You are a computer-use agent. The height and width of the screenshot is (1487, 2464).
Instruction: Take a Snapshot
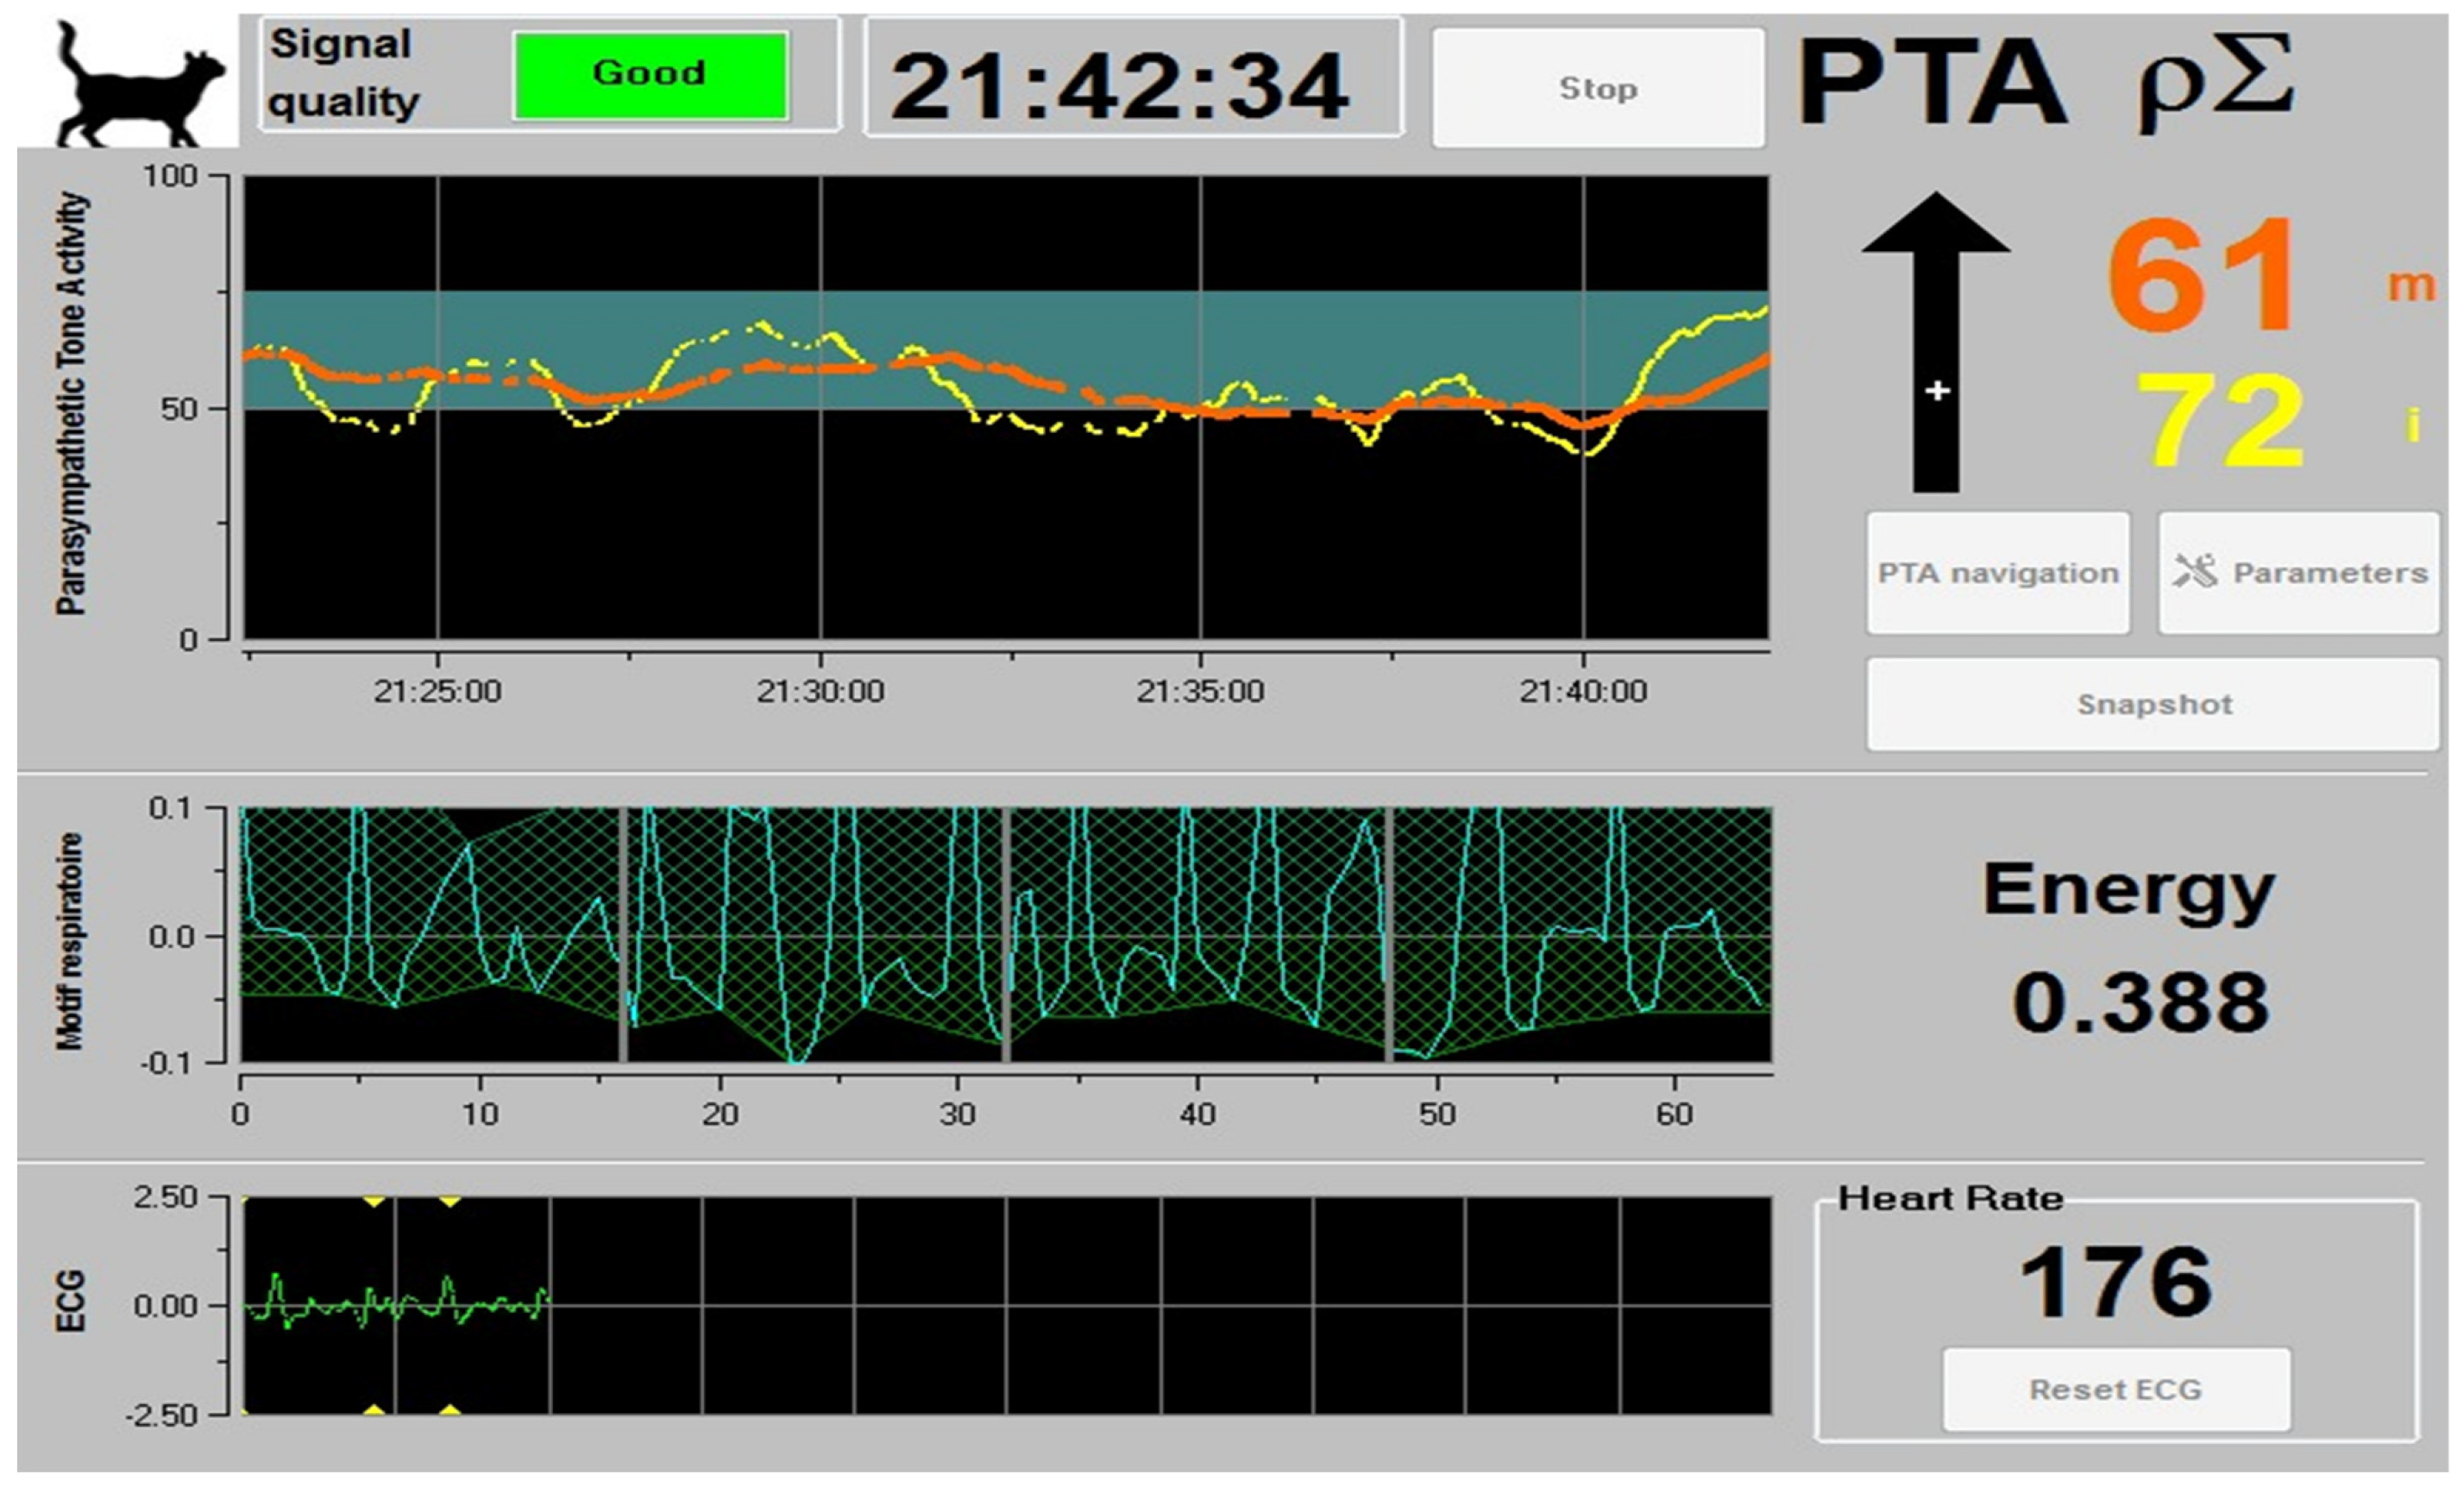[2153, 704]
